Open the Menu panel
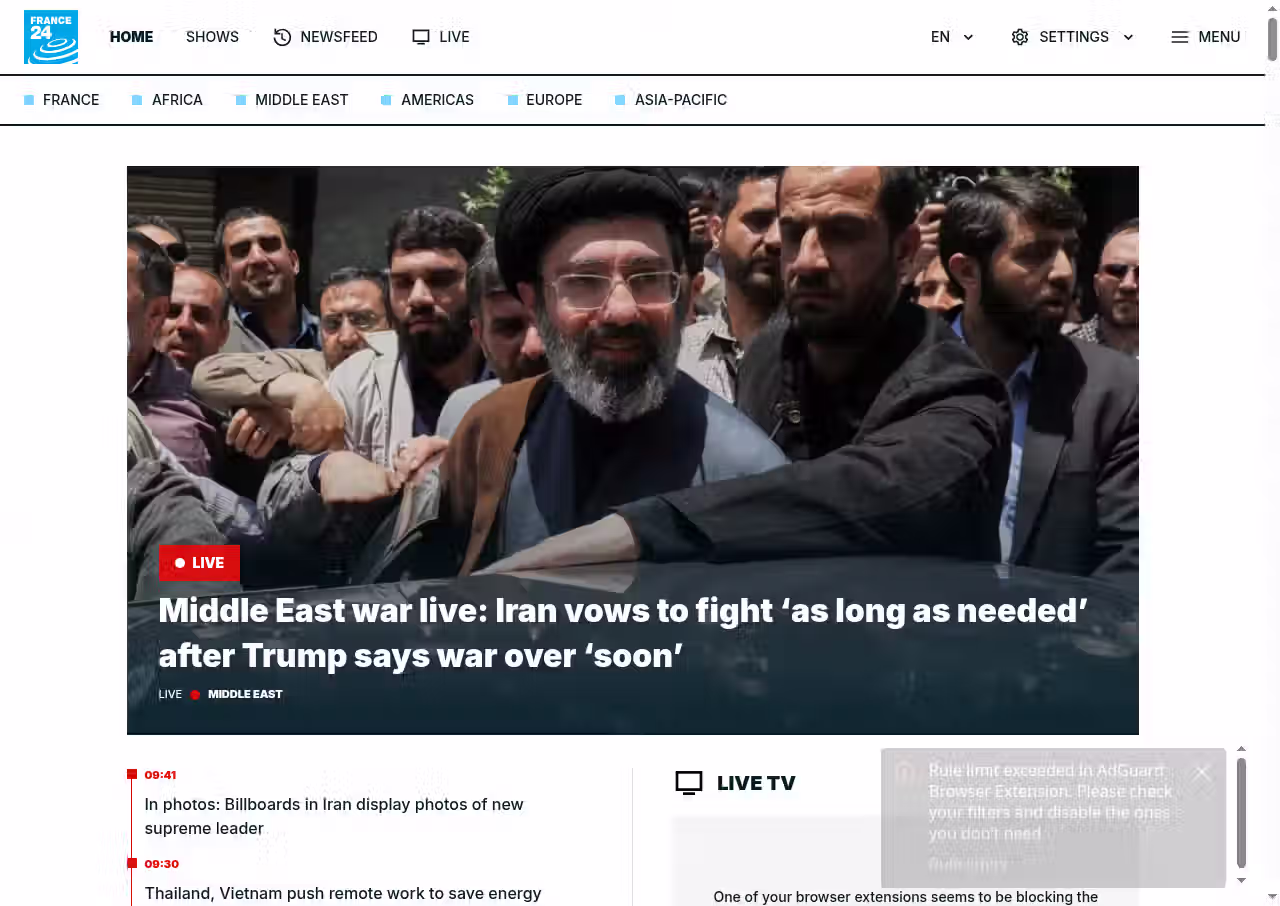This screenshot has width=1280, height=906. pyautogui.click(x=1206, y=37)
